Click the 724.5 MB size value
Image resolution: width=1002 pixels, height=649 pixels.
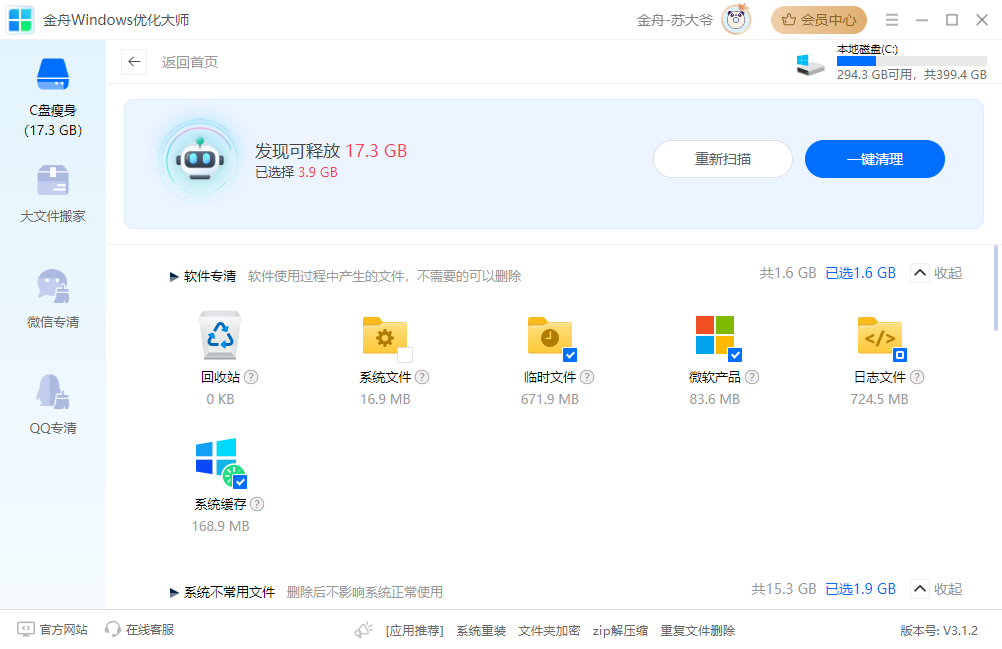point(879,399)
